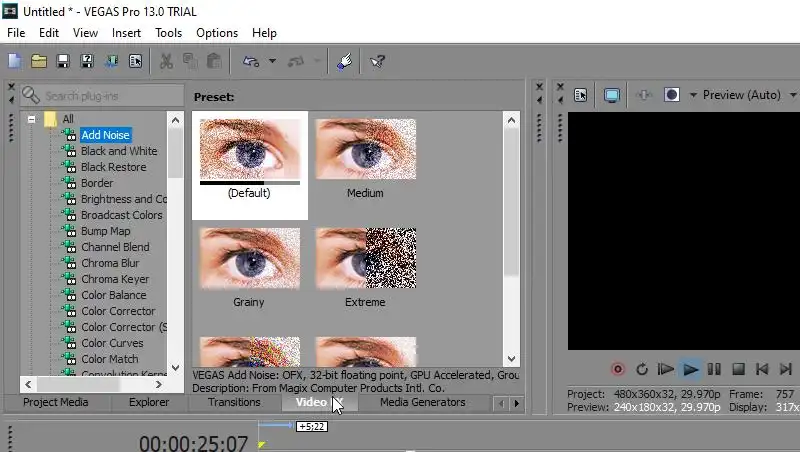
Task: Click the Render As toolbar icon
Action: pos(111,62)
